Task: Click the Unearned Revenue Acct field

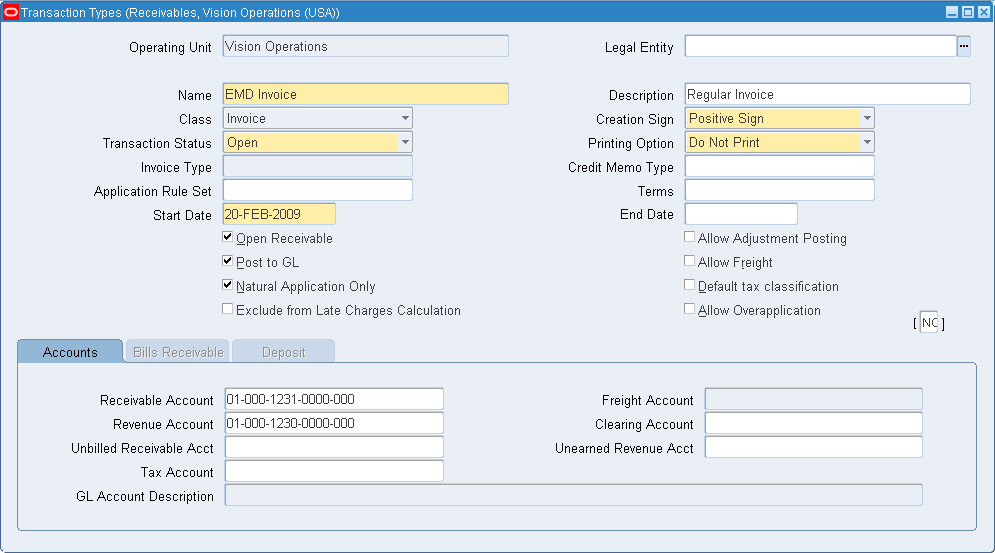Action: click(x=814, y=448)
